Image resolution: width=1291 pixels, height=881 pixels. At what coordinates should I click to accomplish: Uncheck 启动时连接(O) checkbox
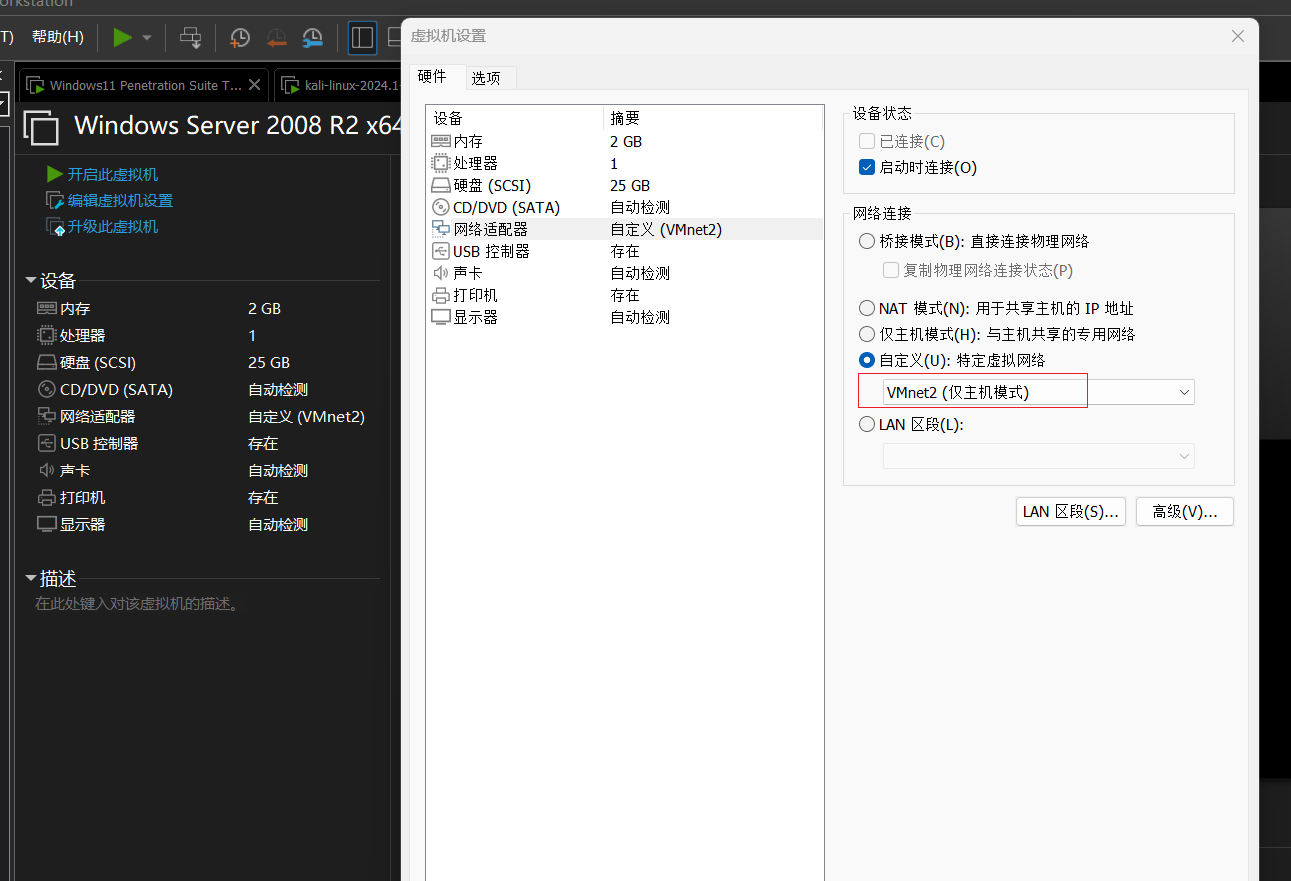867,167
